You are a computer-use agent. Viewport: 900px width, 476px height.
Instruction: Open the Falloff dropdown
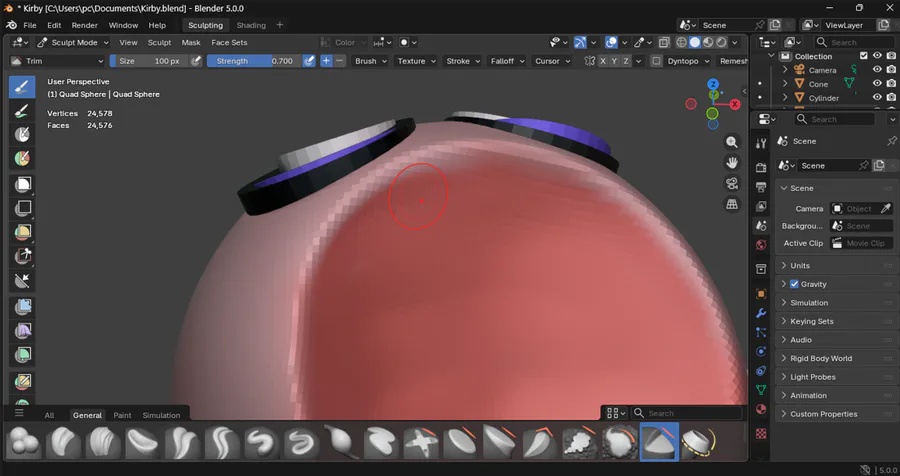pos(507,61)
